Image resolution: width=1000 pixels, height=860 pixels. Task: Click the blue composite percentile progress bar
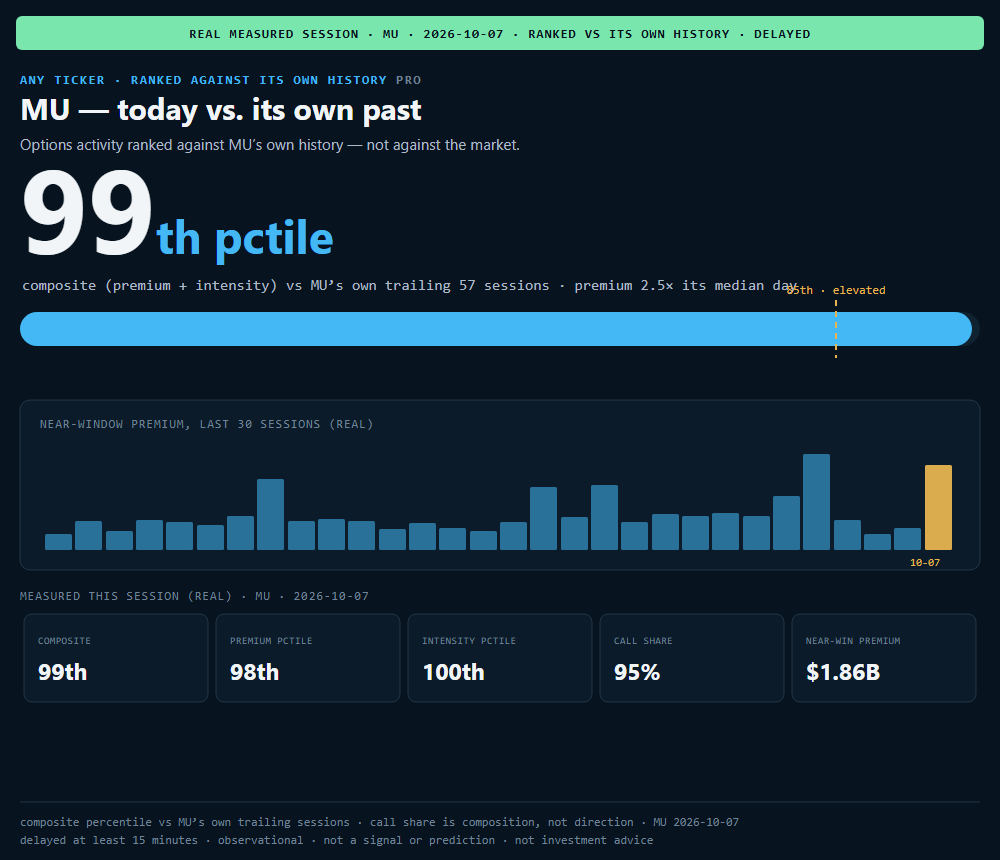pyautogui.click(x=496, y=329)
